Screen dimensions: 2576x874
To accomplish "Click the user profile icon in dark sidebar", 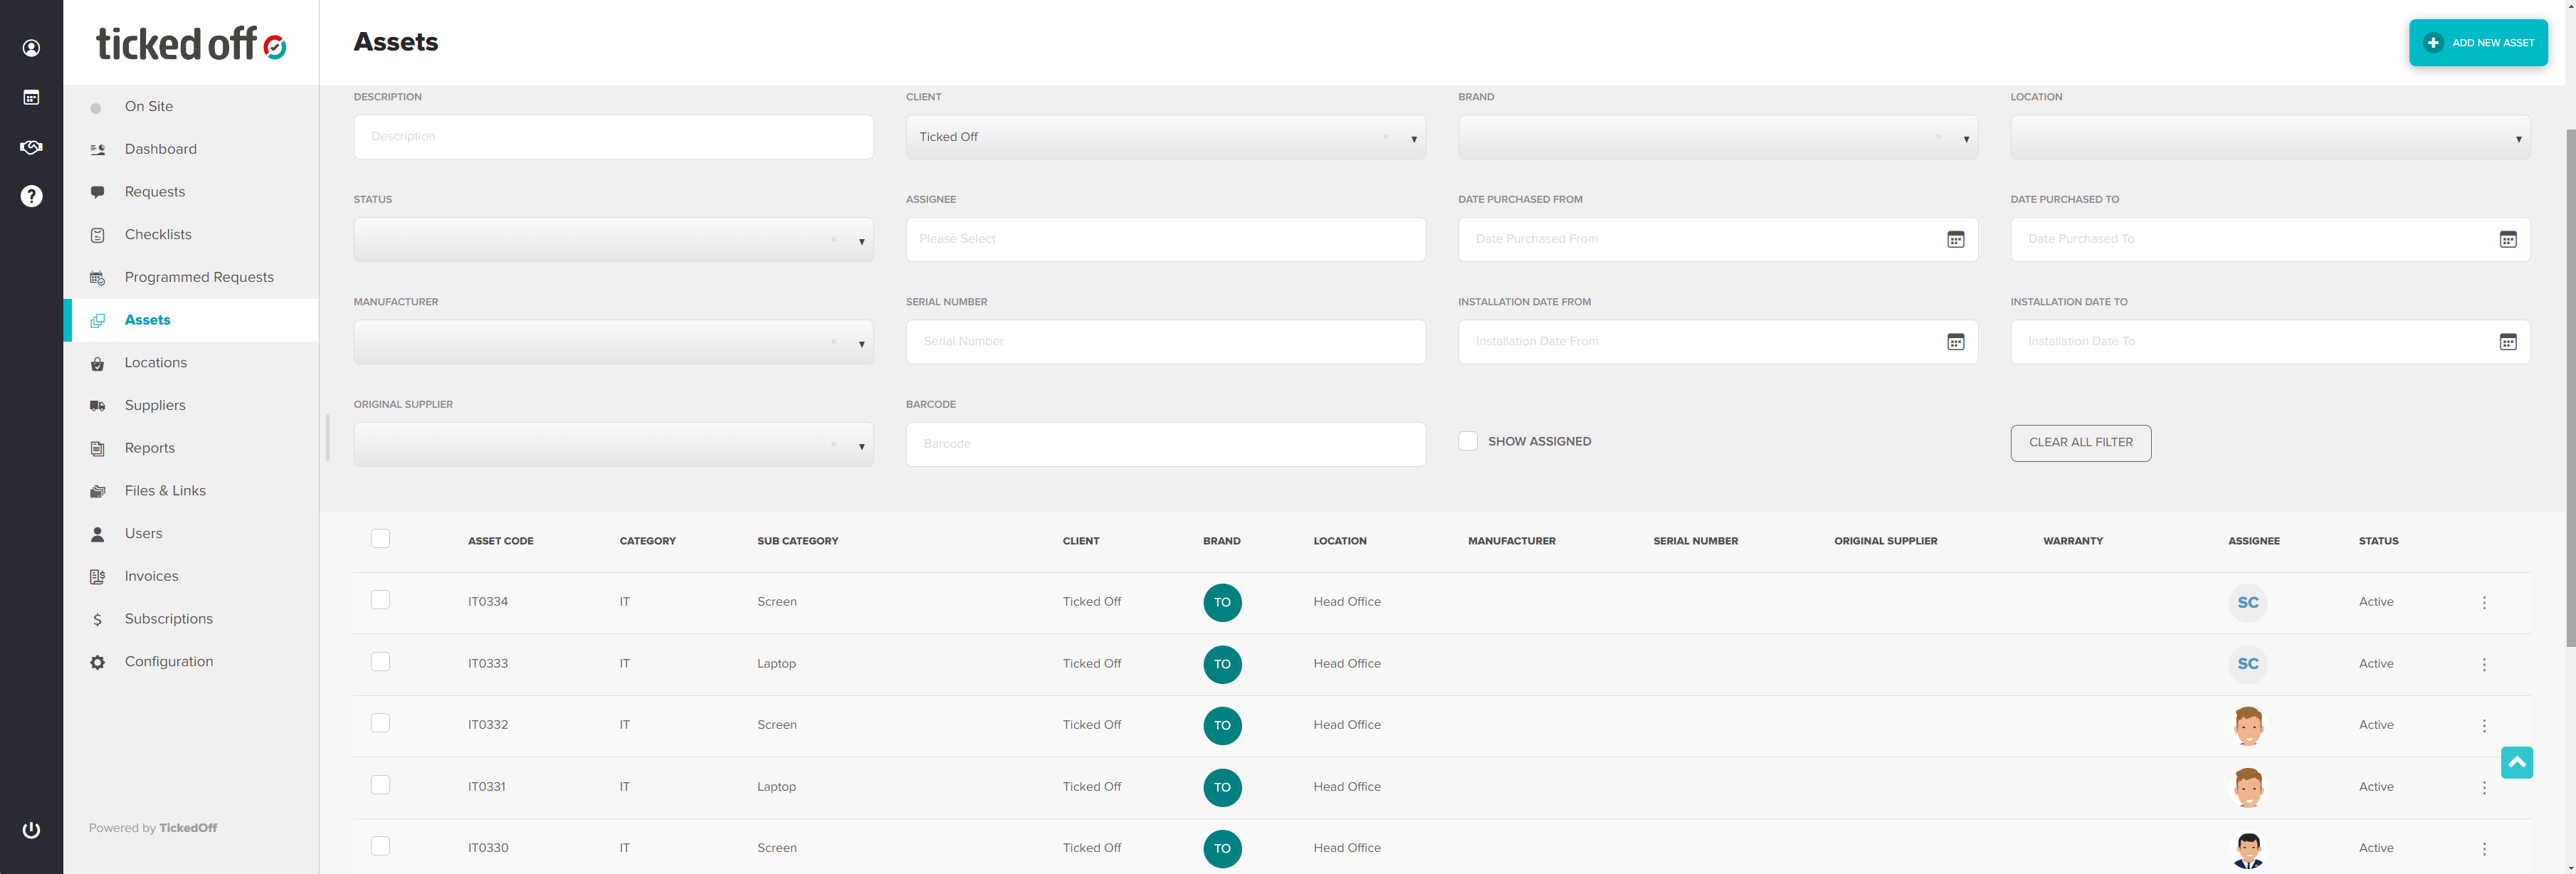I will pos(31,48).
